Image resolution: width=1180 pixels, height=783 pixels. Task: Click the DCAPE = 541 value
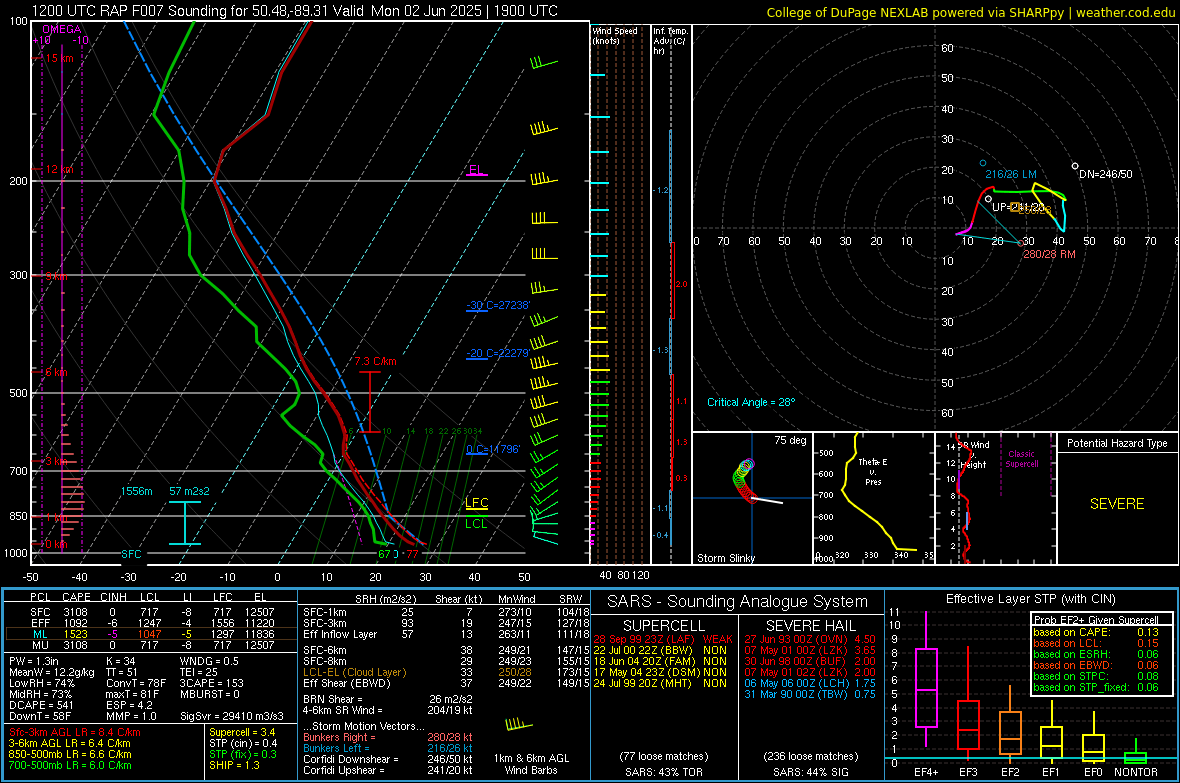click(41, 705)
